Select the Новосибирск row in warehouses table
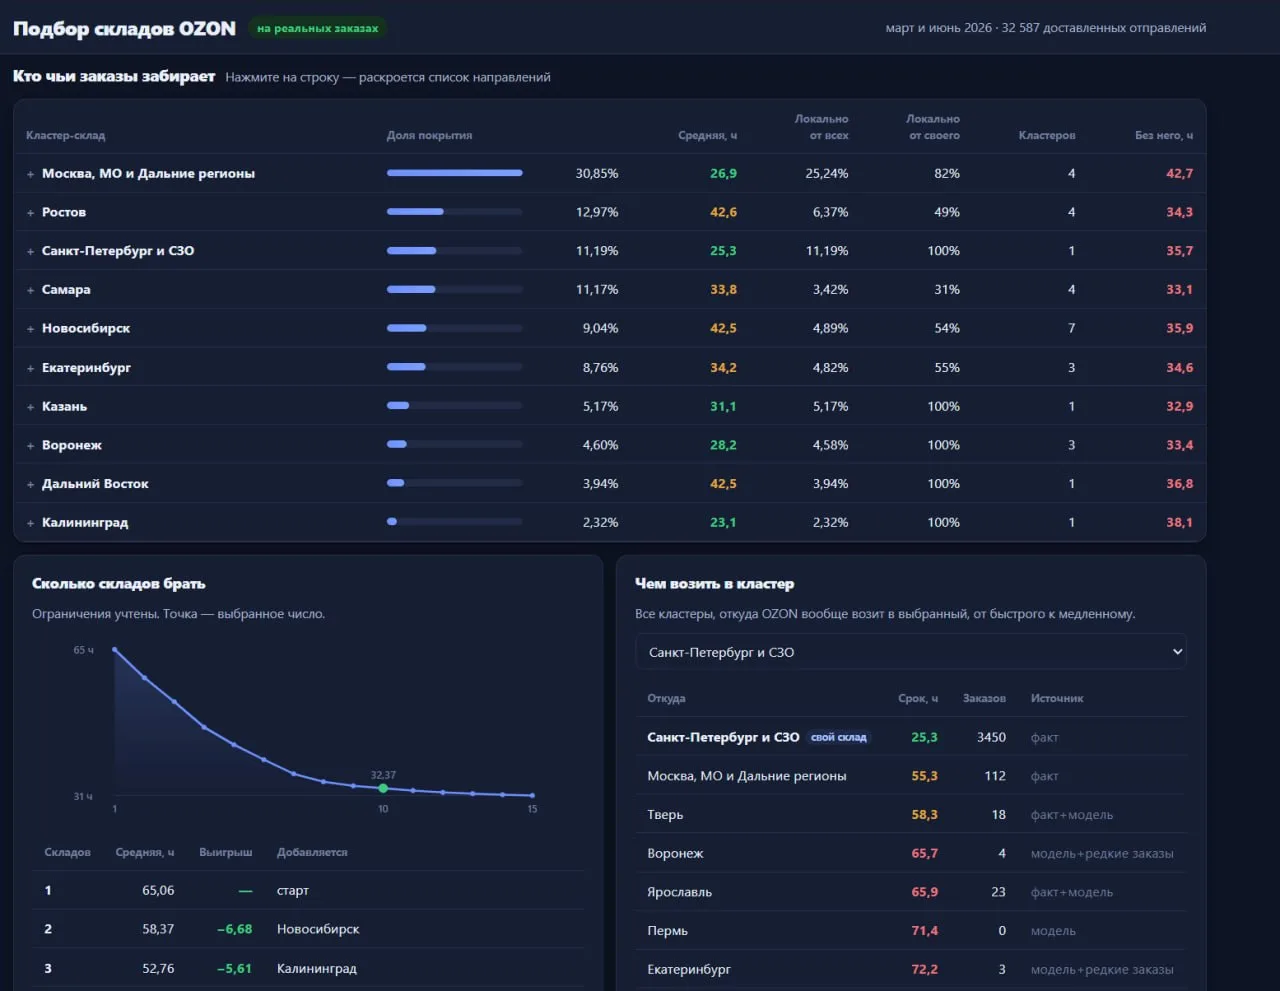This screenshot has width=1280, height=991. point(309,929)
